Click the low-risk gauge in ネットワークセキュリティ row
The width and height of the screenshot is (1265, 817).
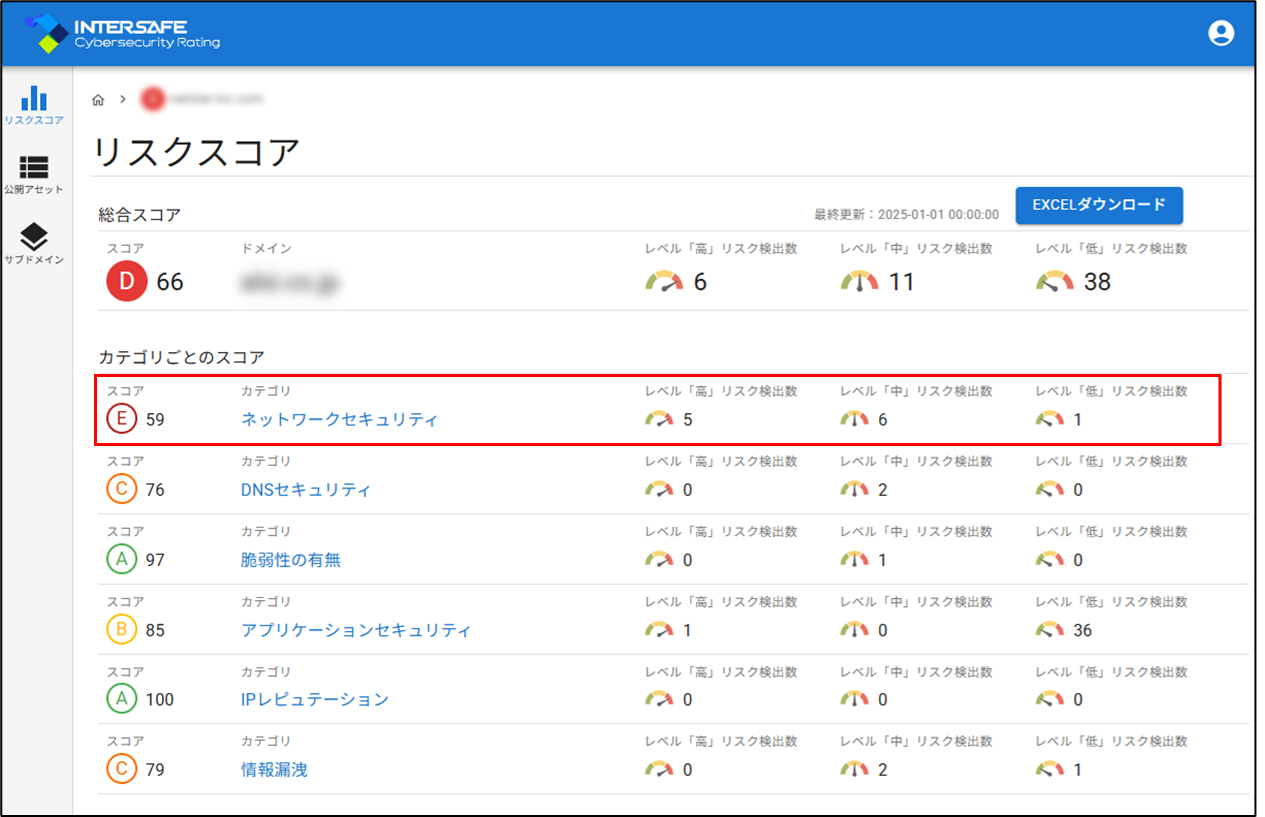(1050, 420)
